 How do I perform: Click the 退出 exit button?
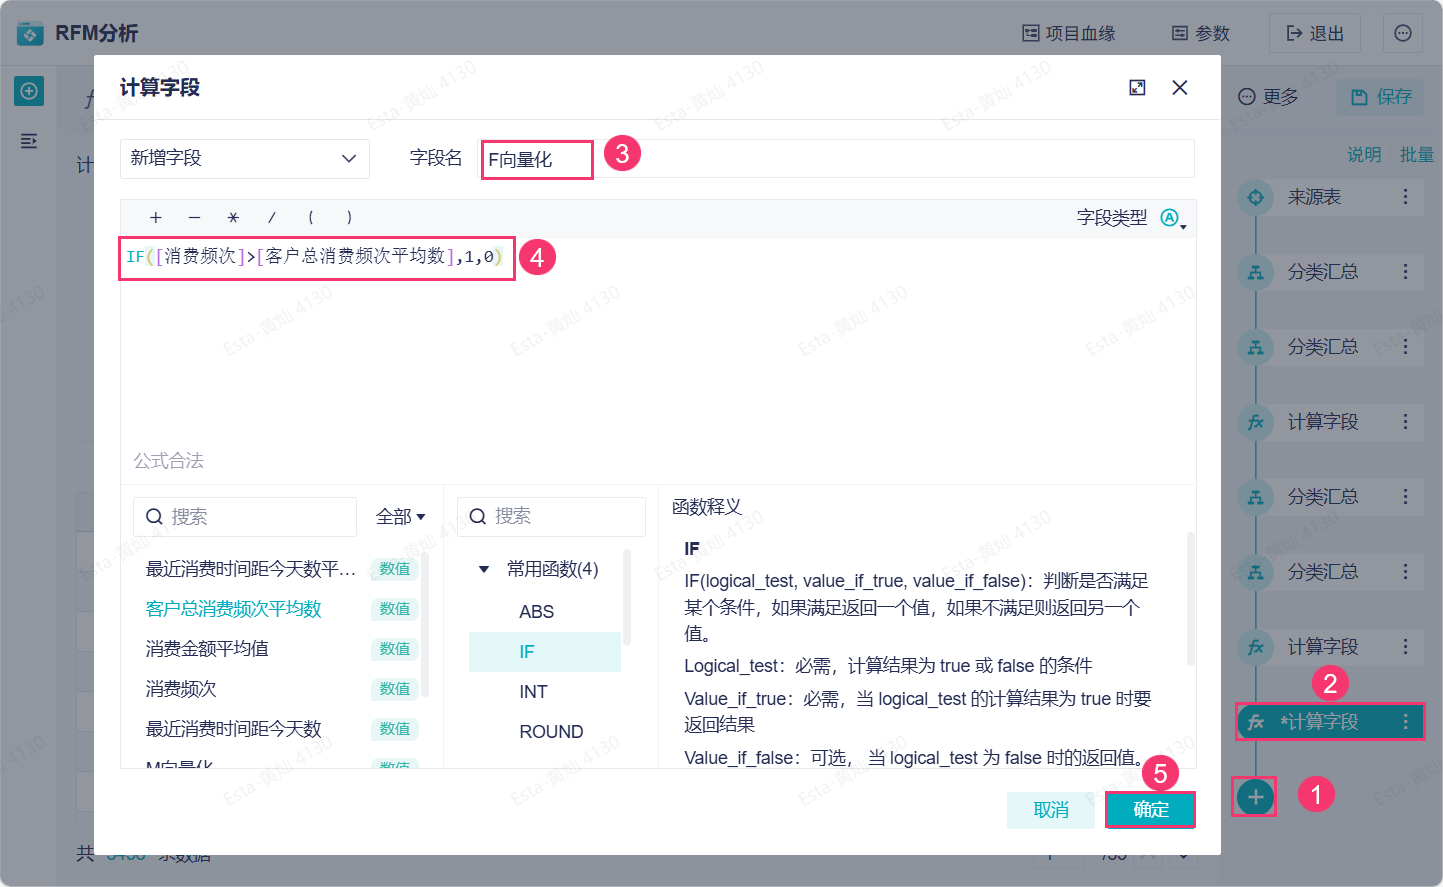tap(1315, 34)
